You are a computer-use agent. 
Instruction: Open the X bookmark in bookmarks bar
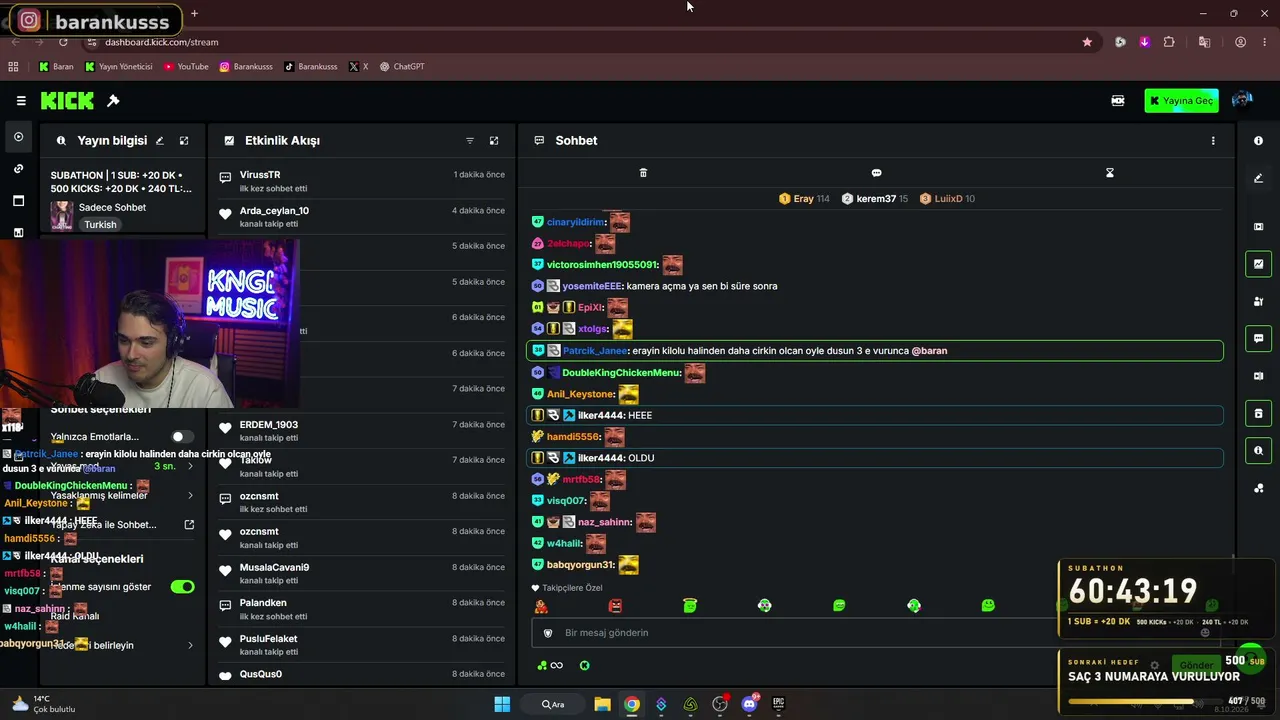coord(359,67)
